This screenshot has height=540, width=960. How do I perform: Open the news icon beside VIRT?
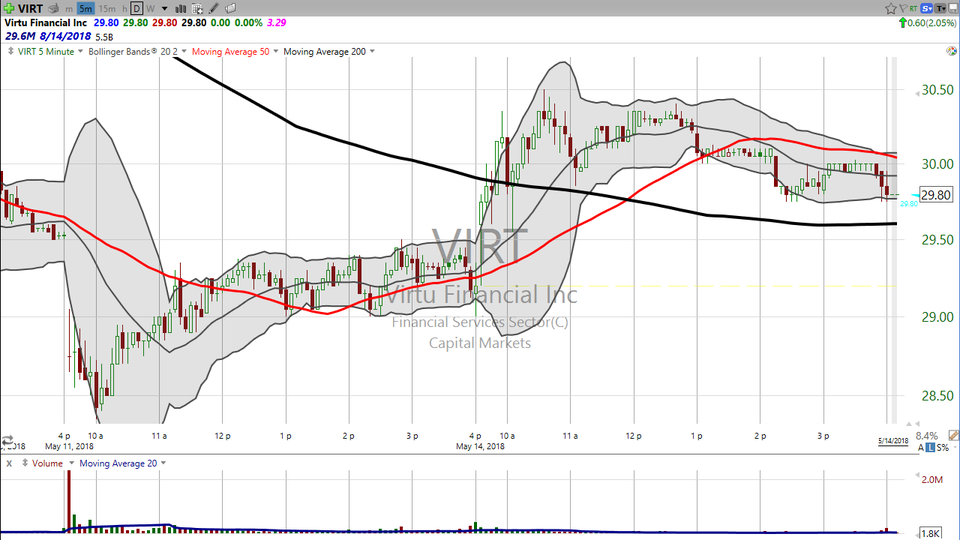53,9
